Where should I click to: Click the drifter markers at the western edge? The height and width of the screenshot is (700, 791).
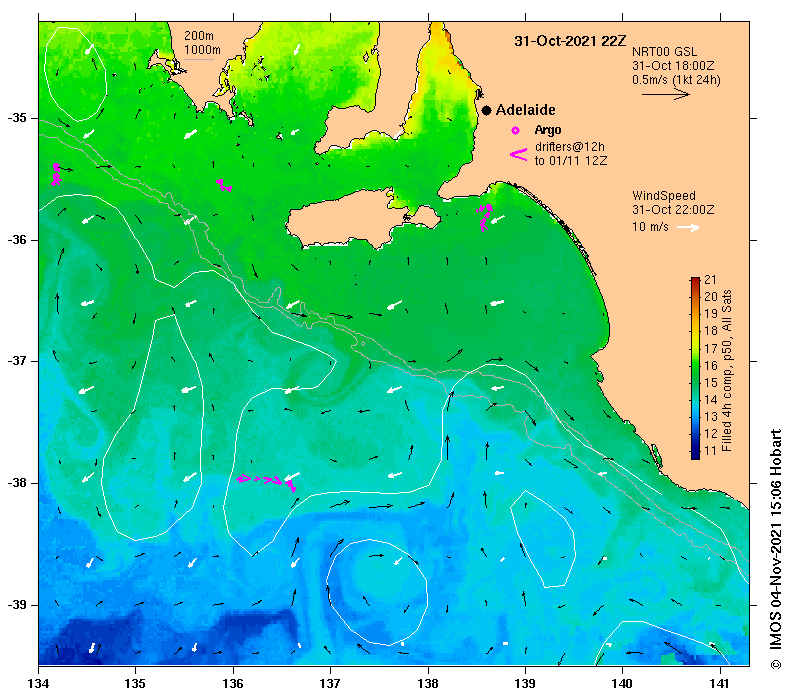56,174
